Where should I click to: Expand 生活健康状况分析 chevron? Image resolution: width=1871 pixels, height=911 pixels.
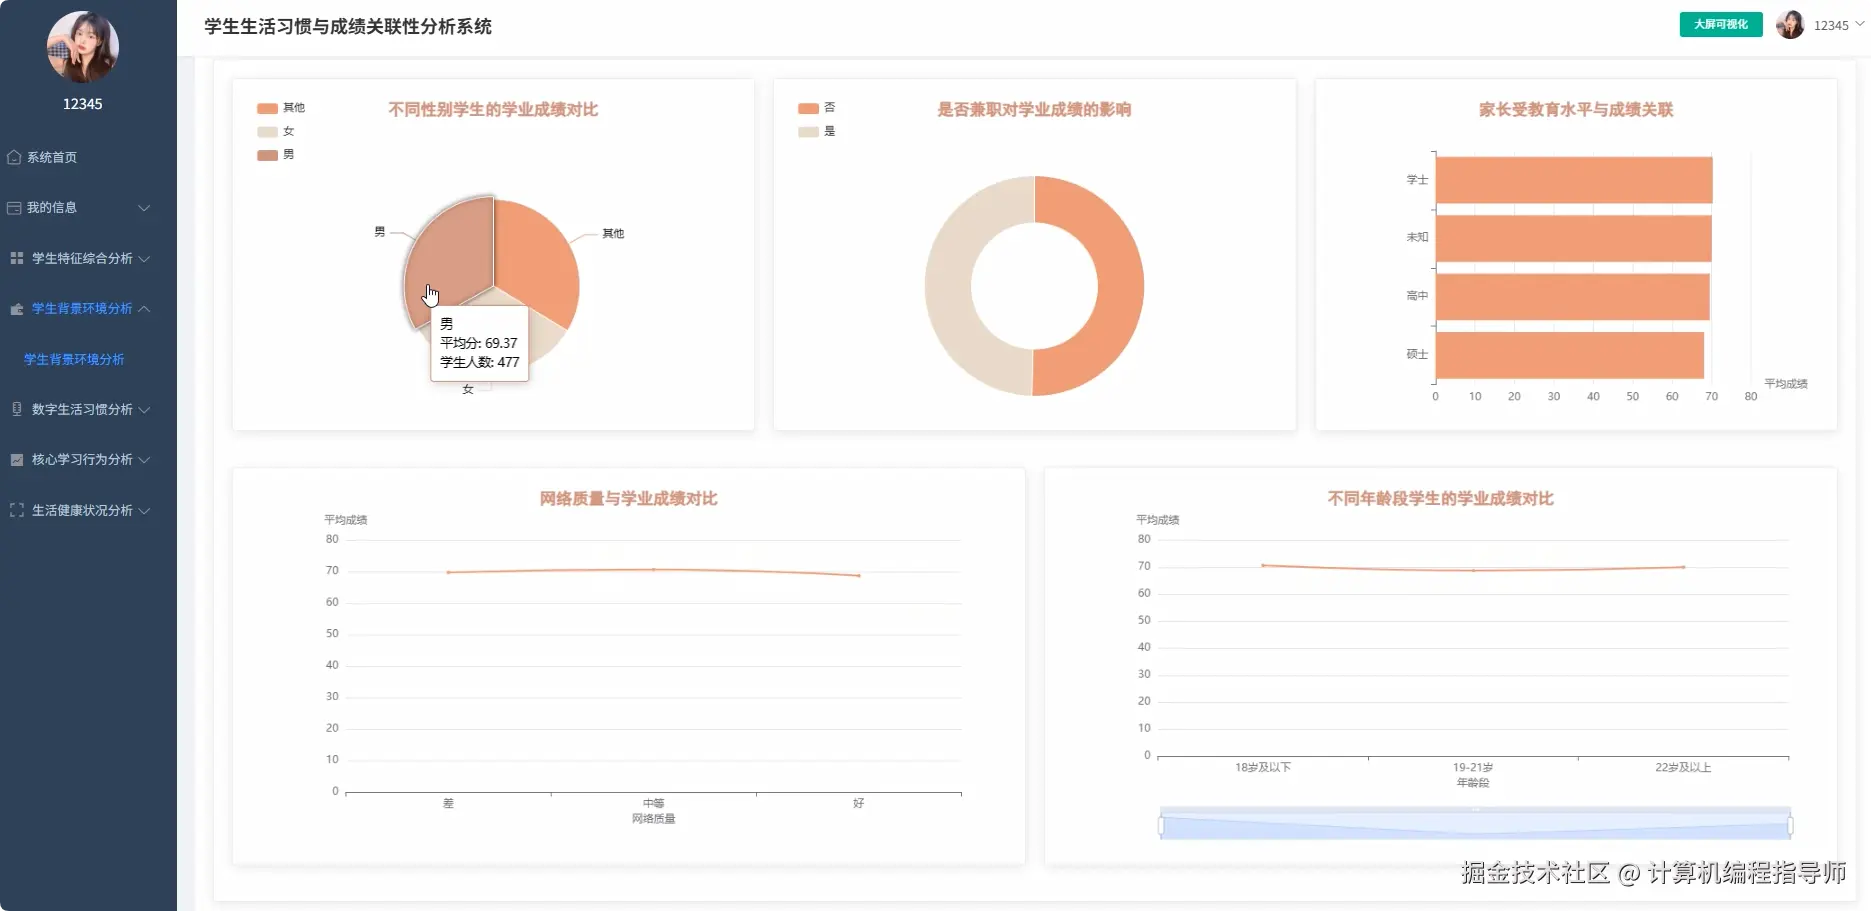tap(144, 510)
